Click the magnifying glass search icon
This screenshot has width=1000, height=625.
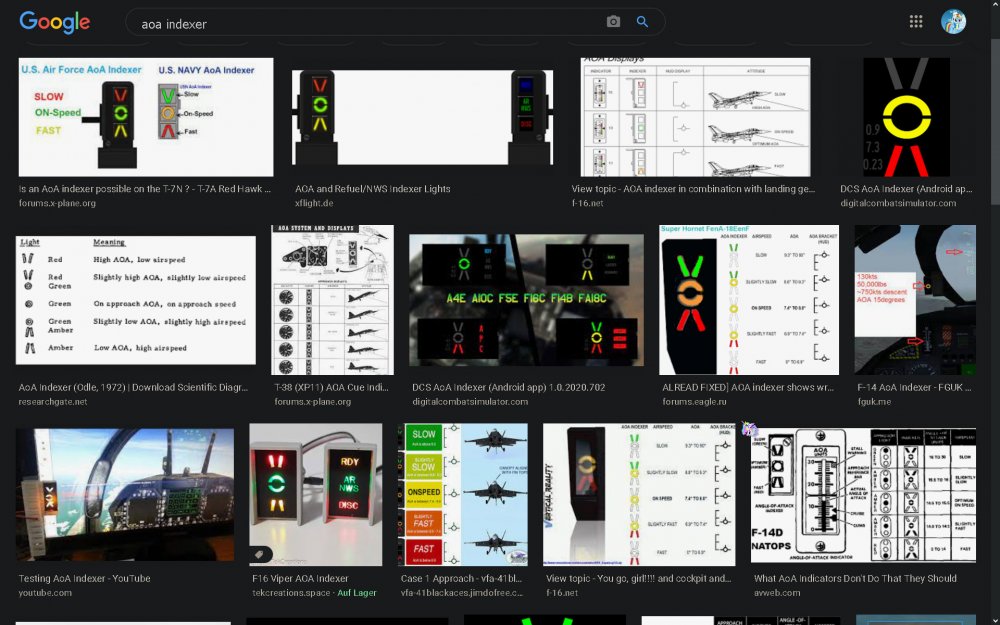642,20
